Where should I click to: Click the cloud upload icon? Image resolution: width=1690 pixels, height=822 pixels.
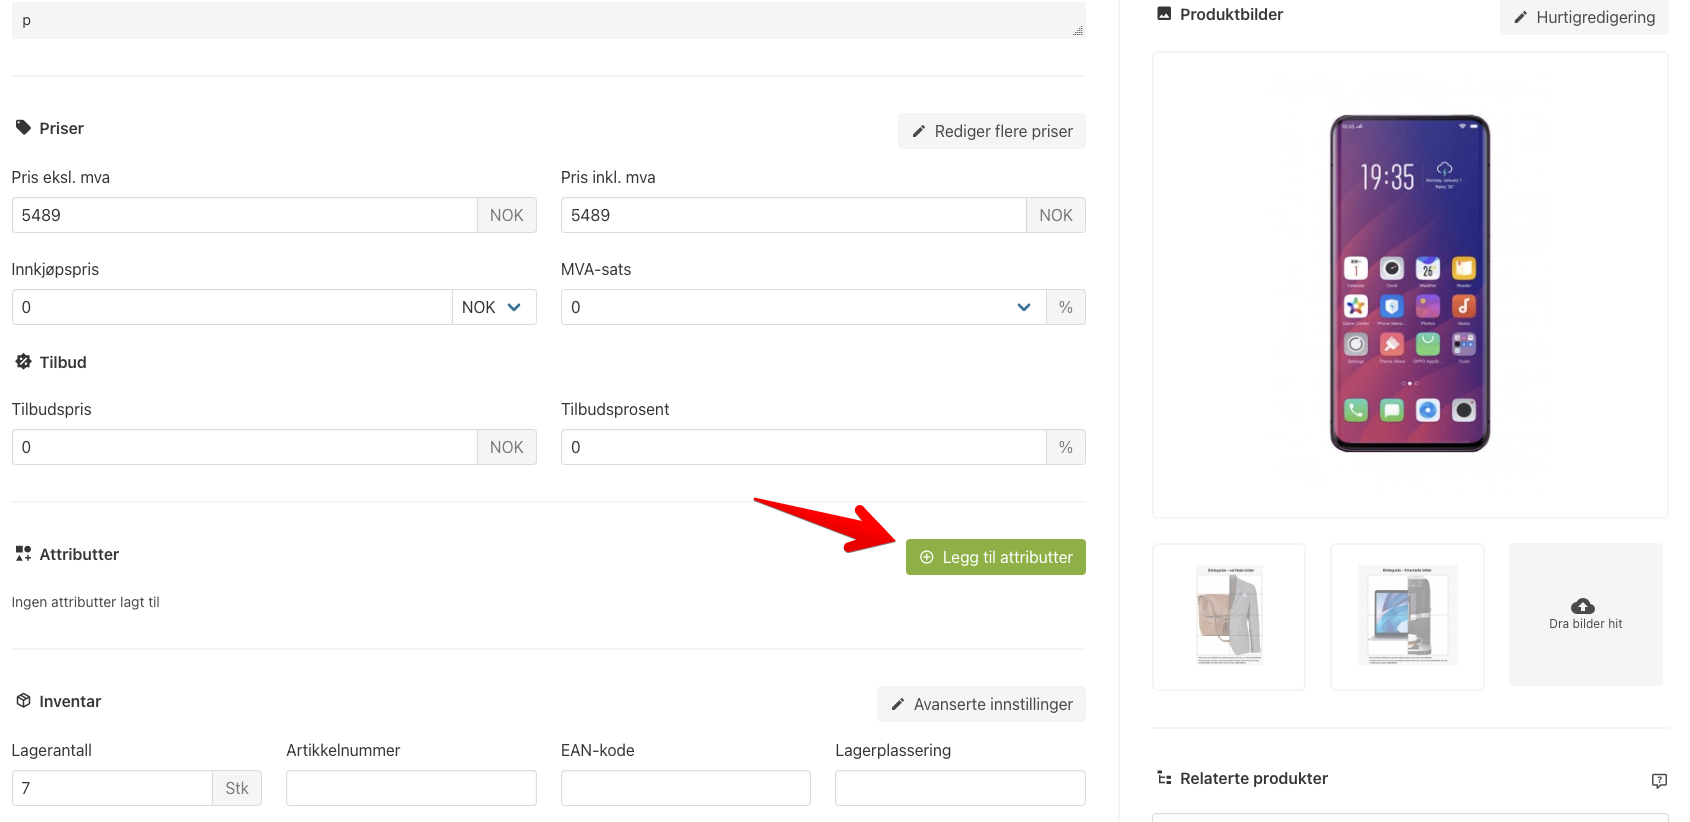(1583, 606)
